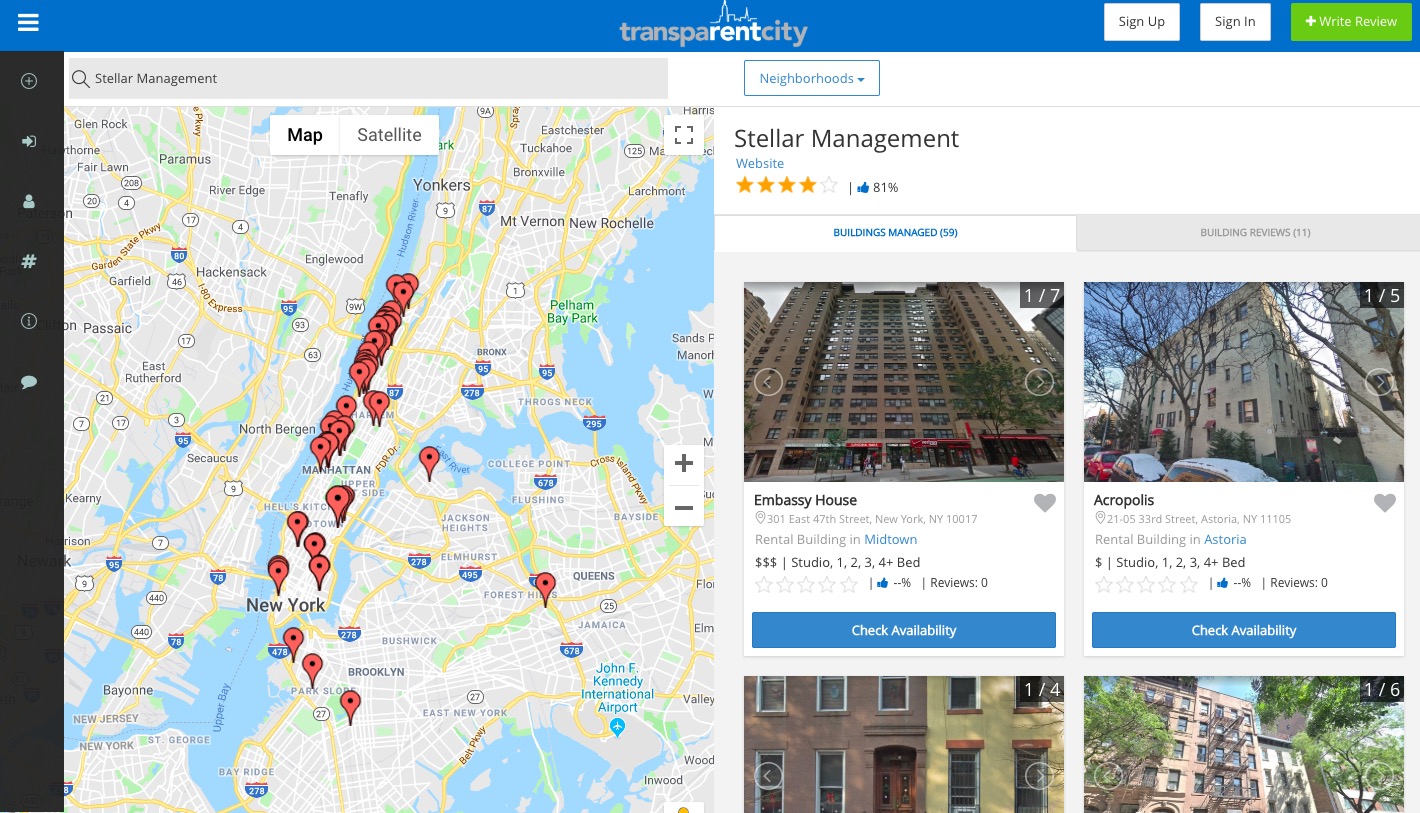This screenshot has width=1420, height=813.
Task: Click the chat bubble icon in the sidebar
Action: coord(29,381)
